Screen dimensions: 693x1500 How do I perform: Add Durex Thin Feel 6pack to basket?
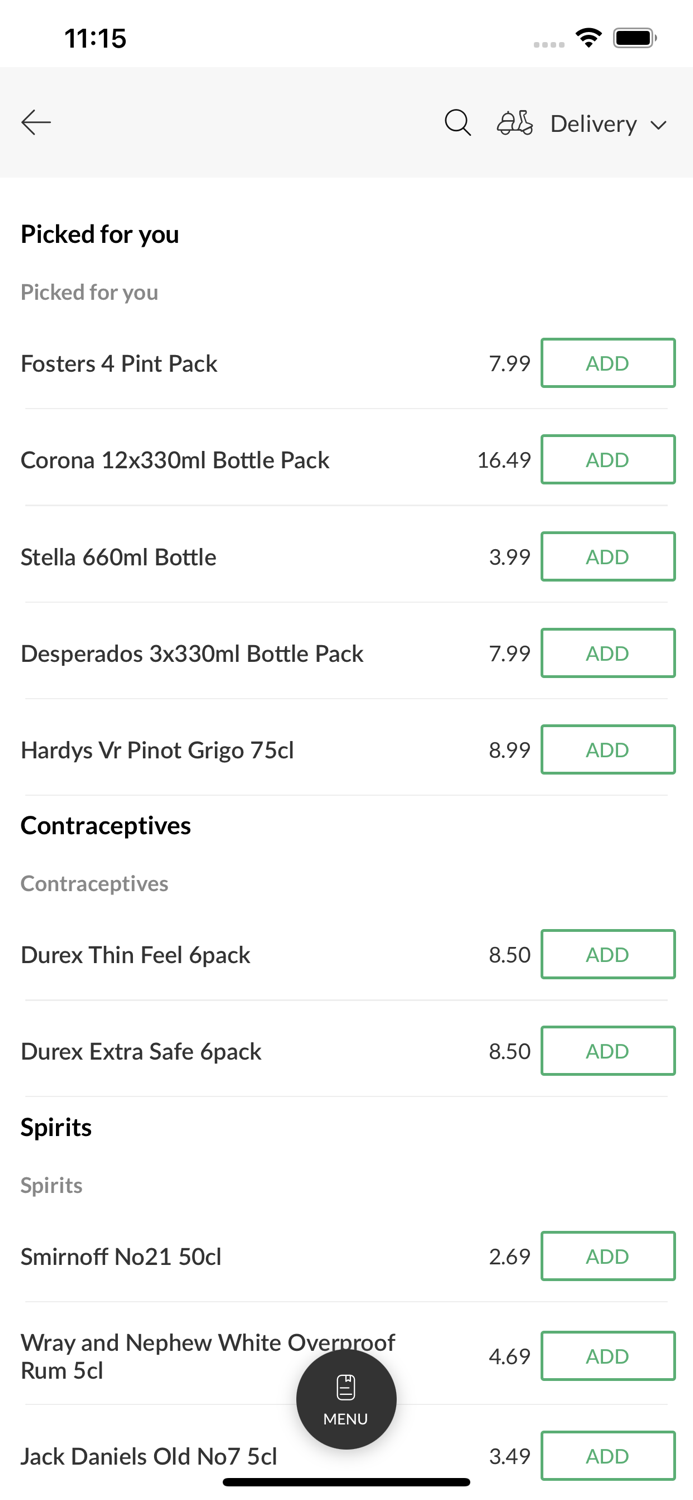pyautogui.click(x=608, y=954)
